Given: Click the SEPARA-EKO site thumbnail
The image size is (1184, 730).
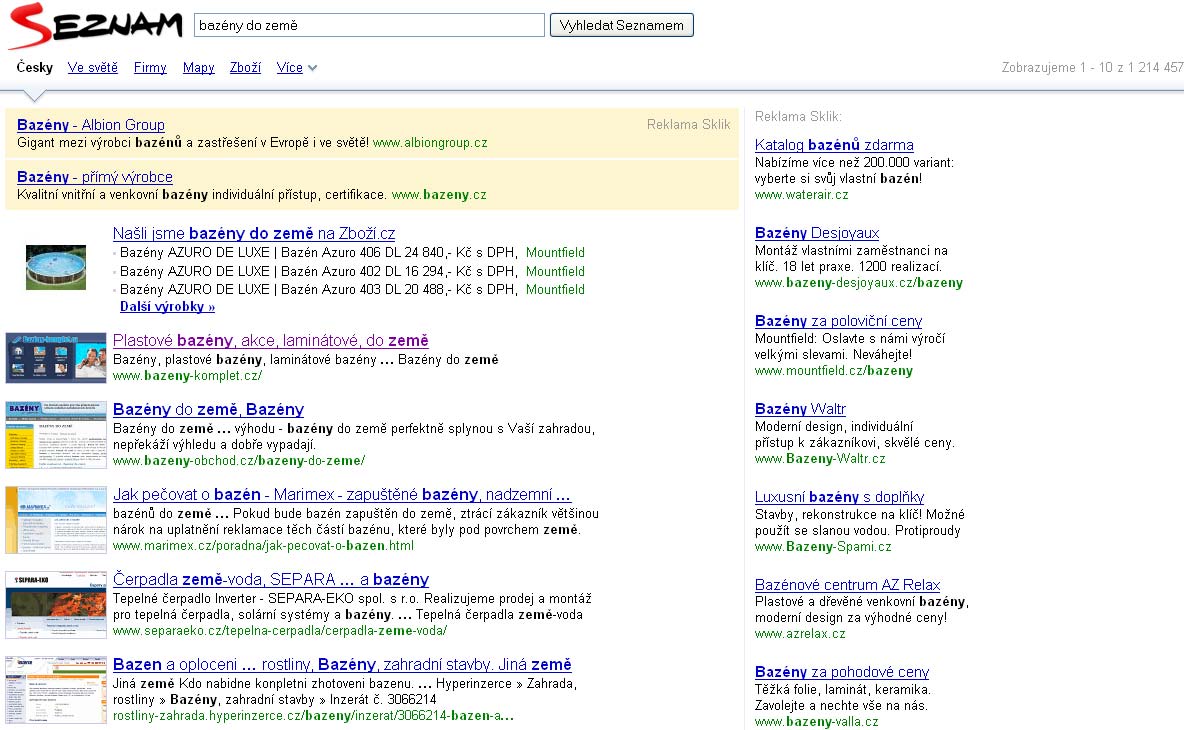Looking at the screenshot, I should (x=56, y=605).
